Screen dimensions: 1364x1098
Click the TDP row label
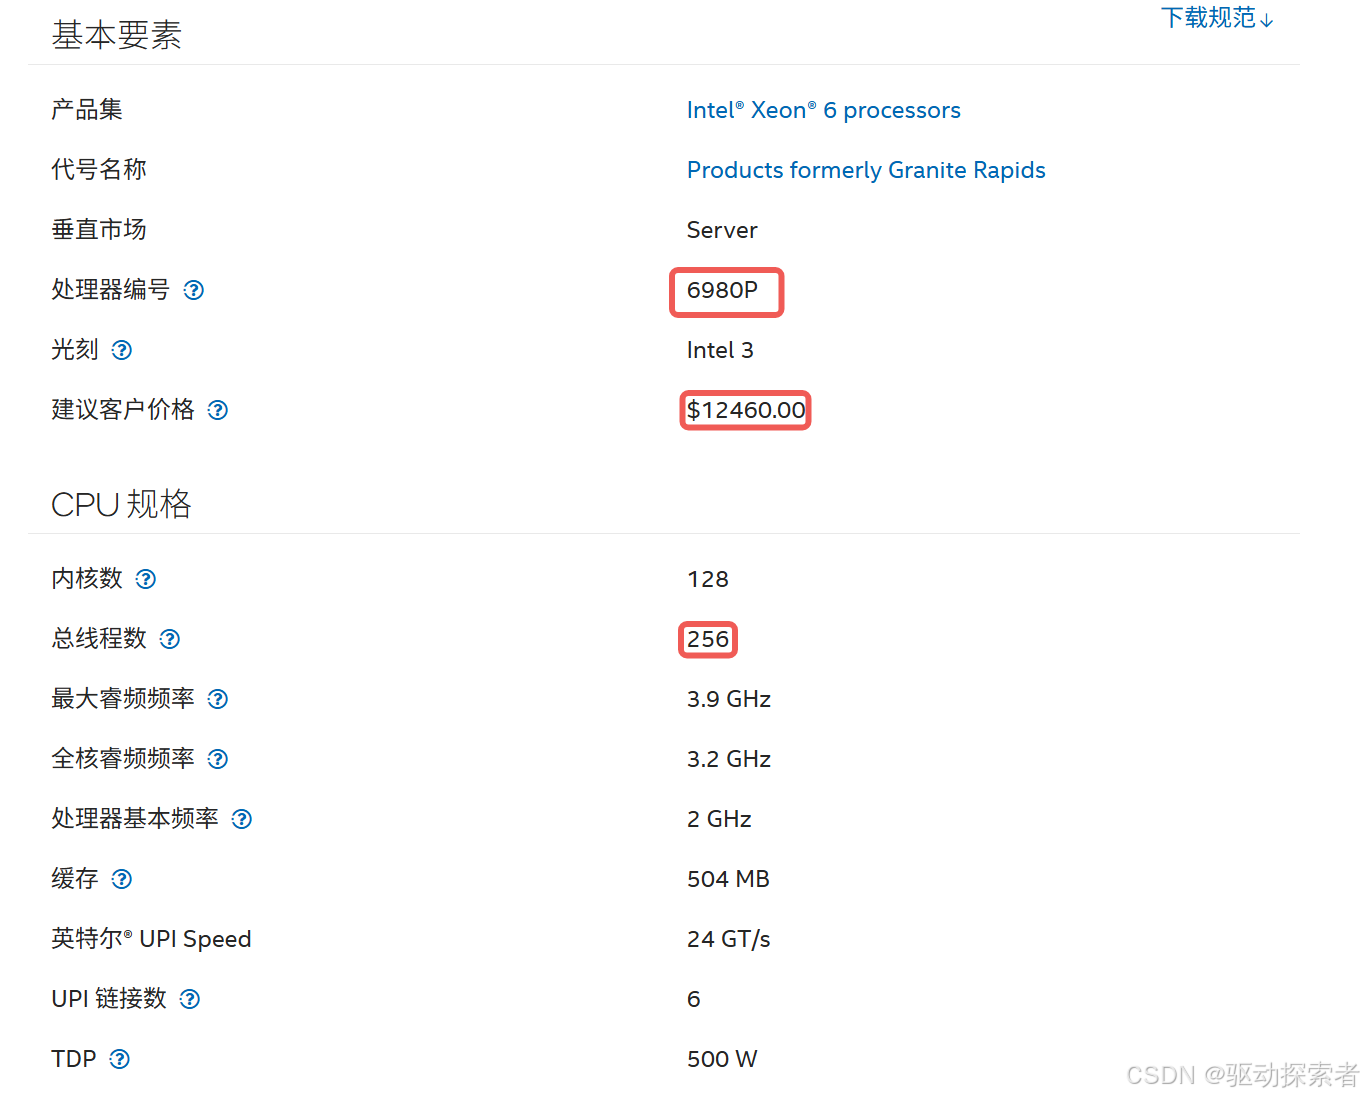pyautogui.click(x=74, y=1059)
